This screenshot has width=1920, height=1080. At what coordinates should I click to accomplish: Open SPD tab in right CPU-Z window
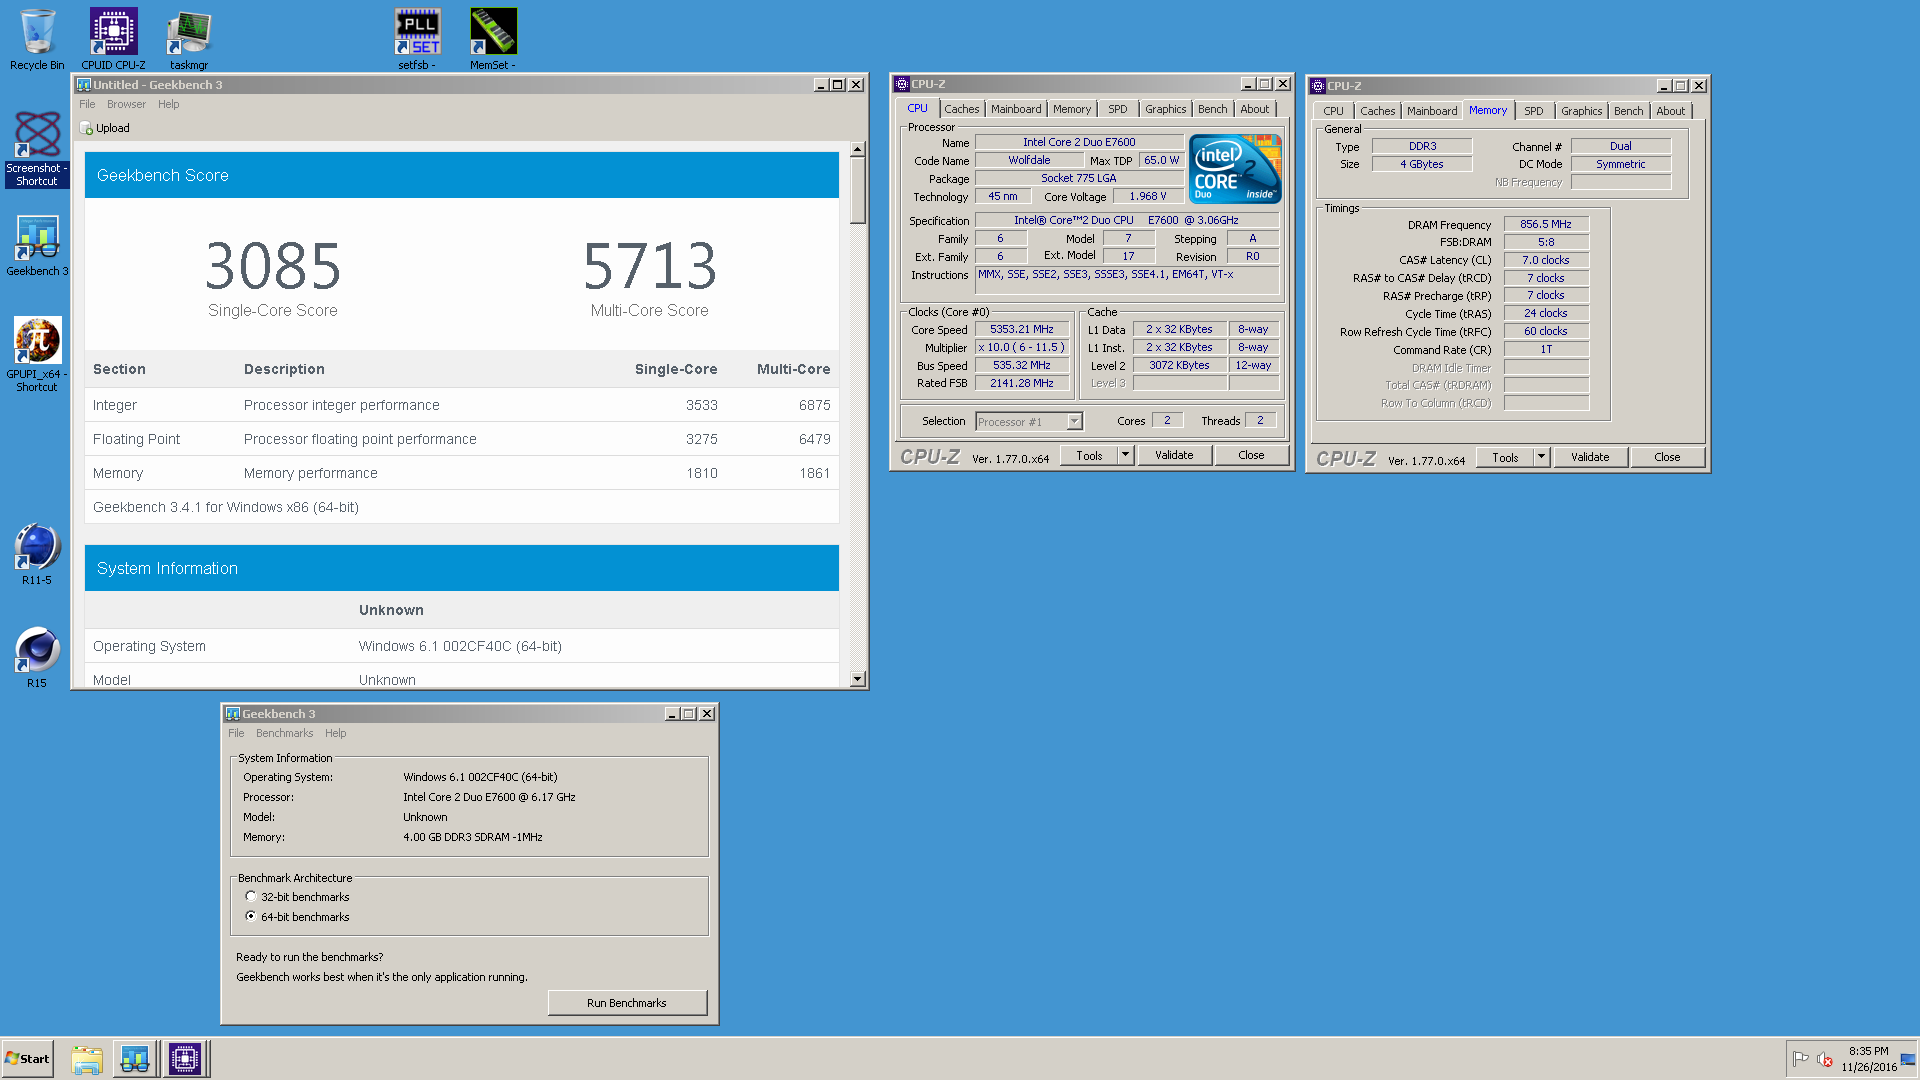coord(1533,111)
